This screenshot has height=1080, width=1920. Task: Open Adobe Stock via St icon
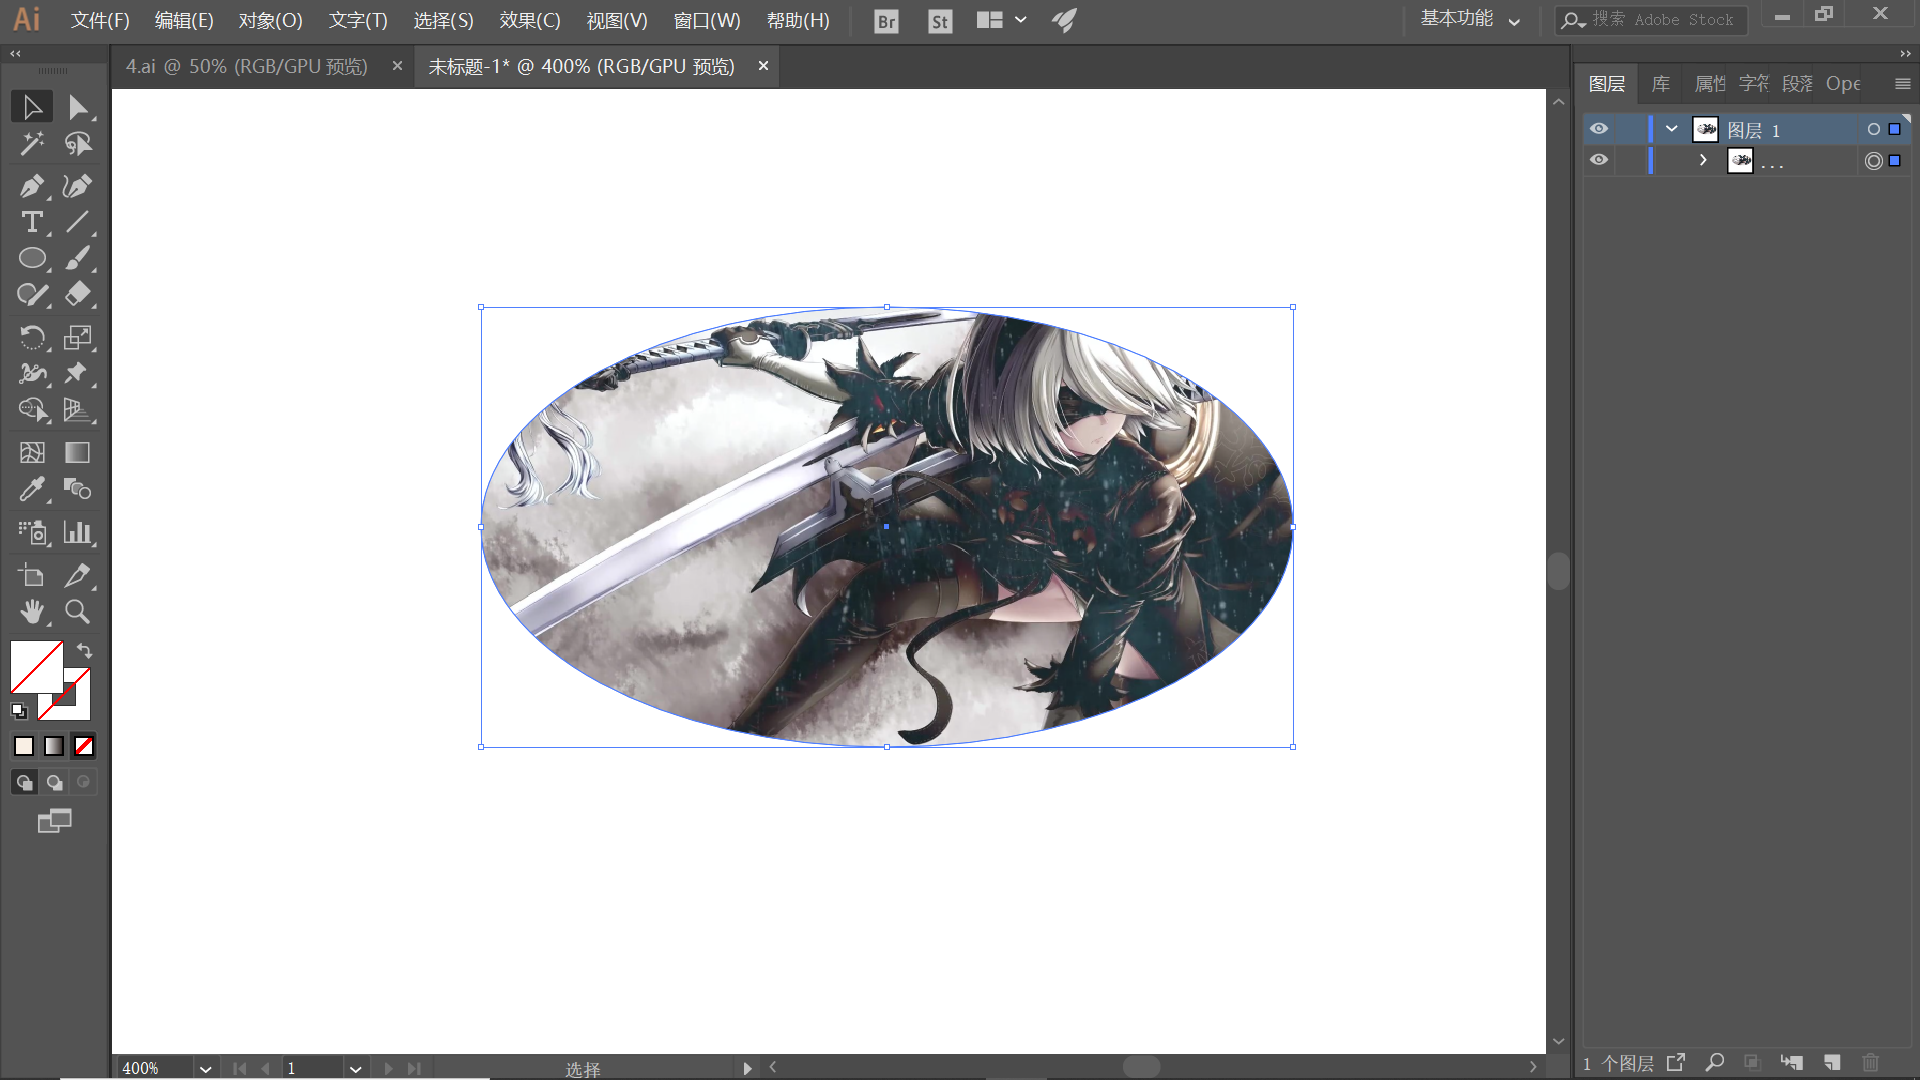(940, 21)
